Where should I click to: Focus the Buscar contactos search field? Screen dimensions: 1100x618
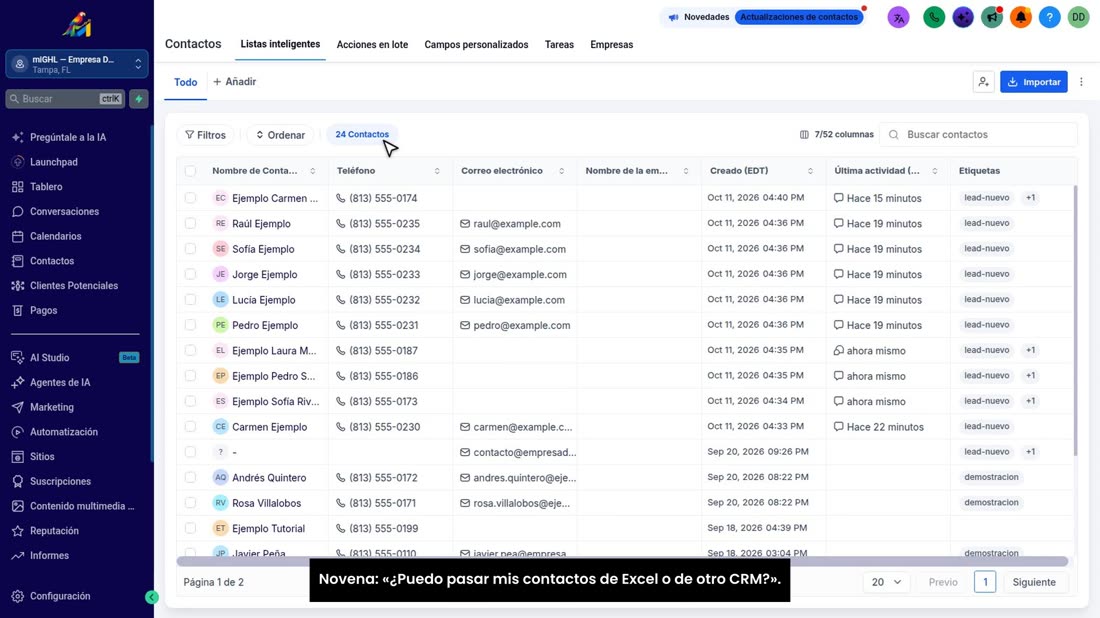click(x=978, y=135)
